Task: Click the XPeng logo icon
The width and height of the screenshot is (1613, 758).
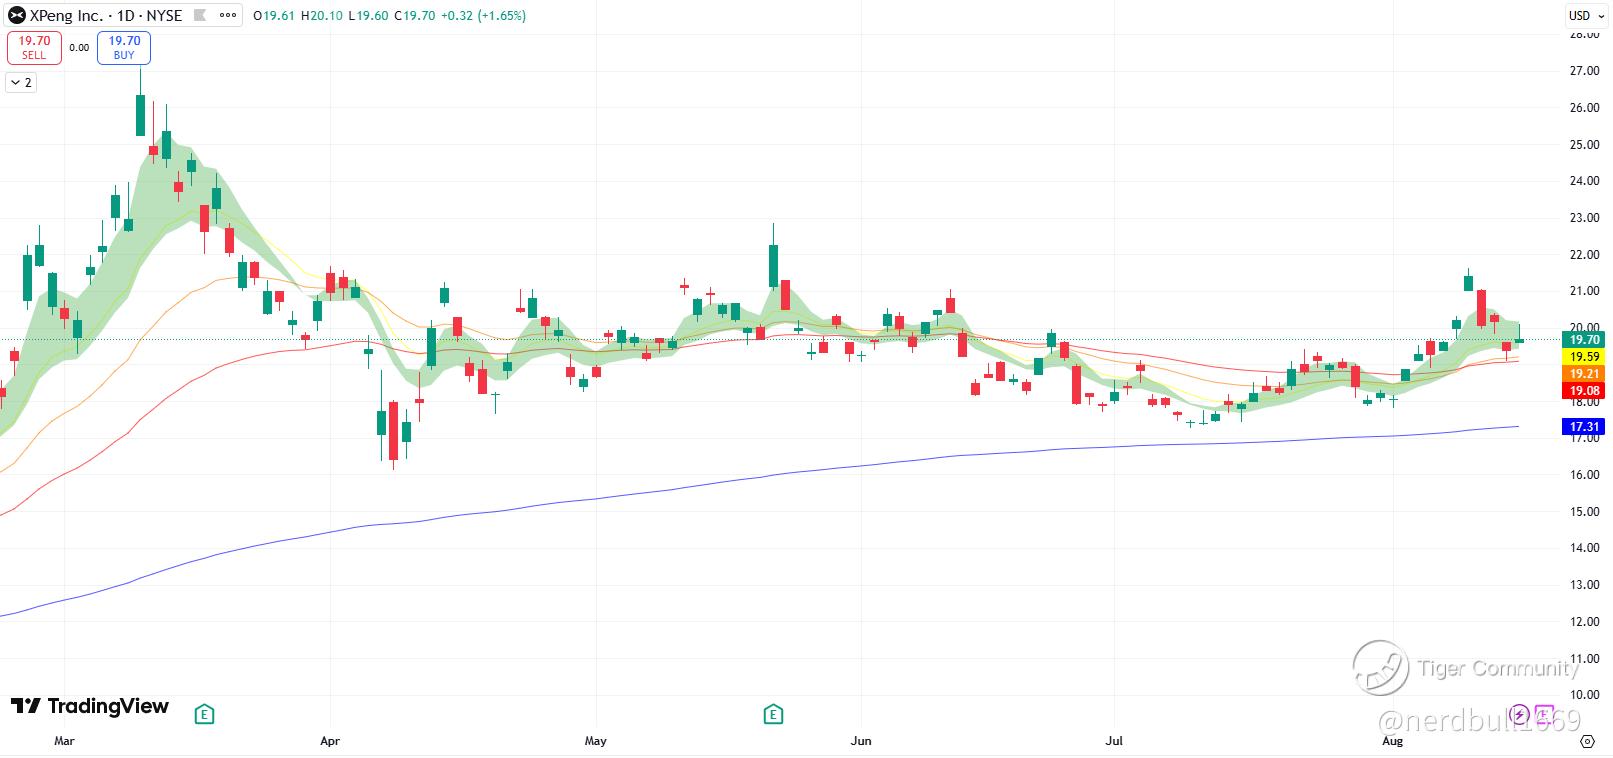Action: click(17, 15)
